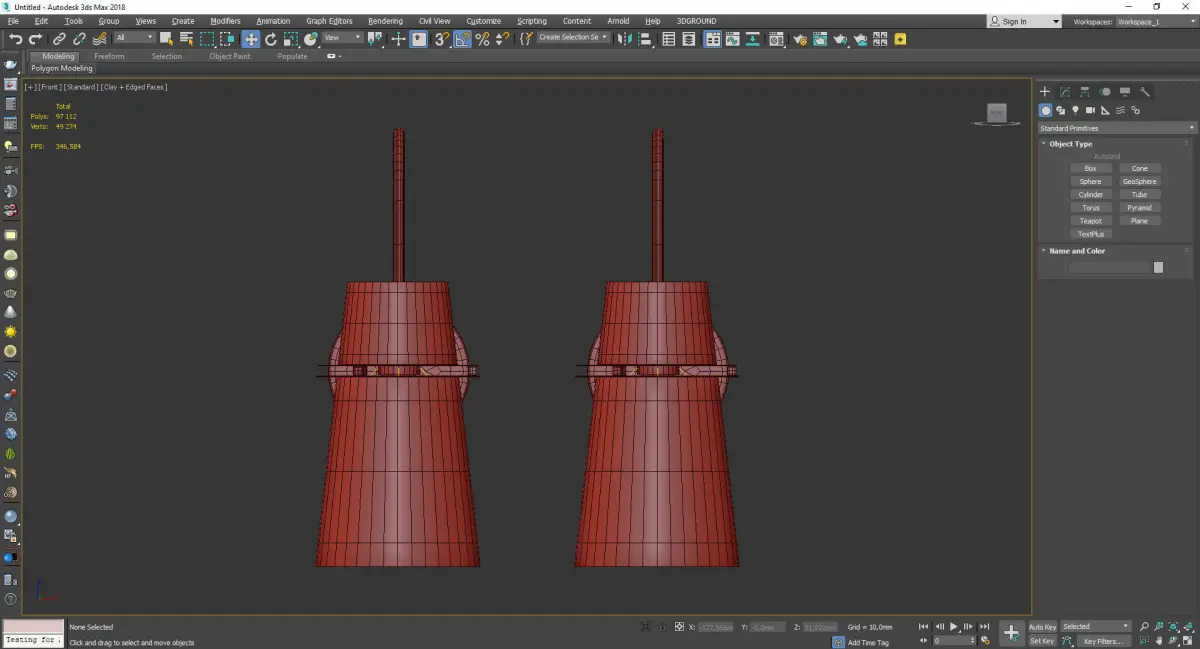Viewport: 1200px width, 649px height.
Task: Activate the Rotate tool
Action: 270,39
